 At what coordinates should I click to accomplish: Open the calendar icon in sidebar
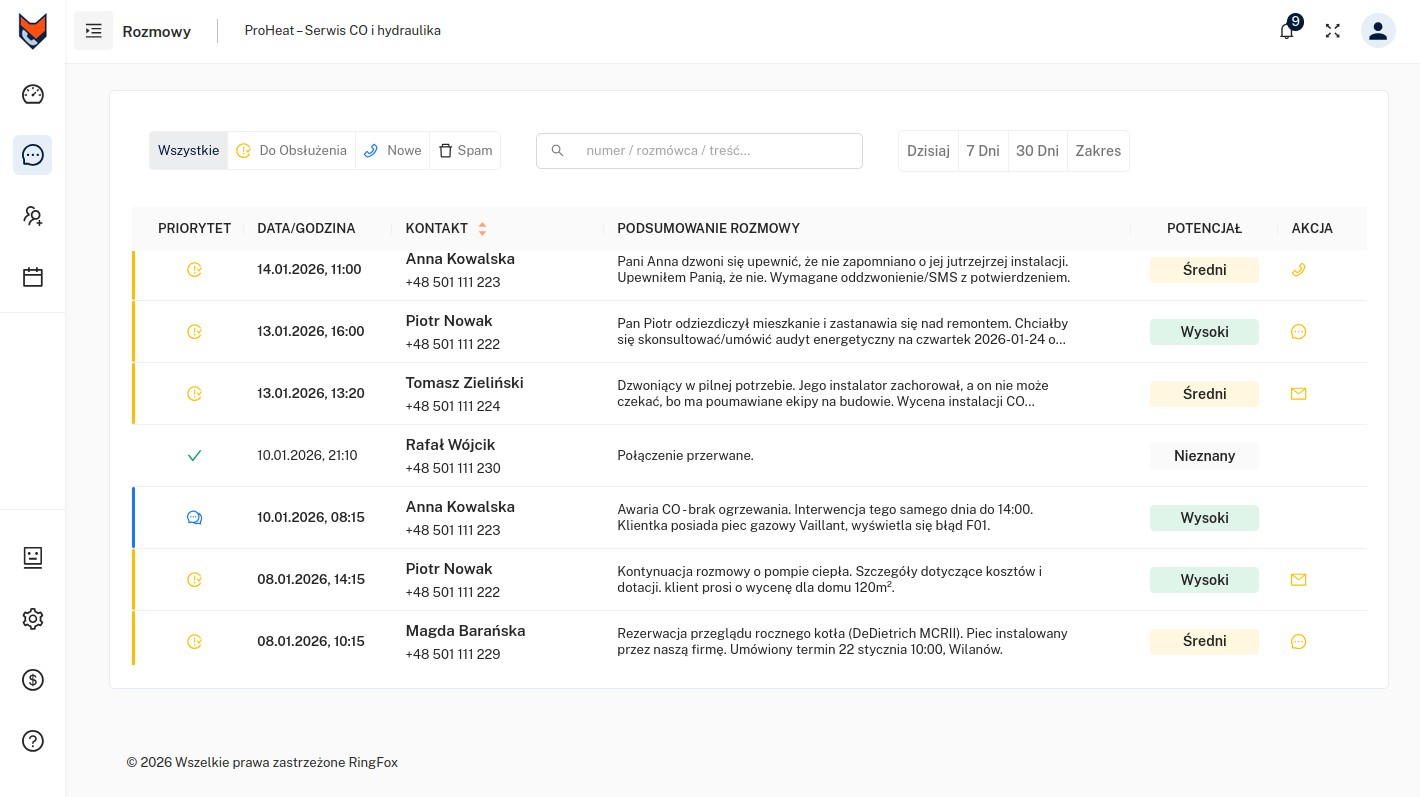click(x=33, y=277)
